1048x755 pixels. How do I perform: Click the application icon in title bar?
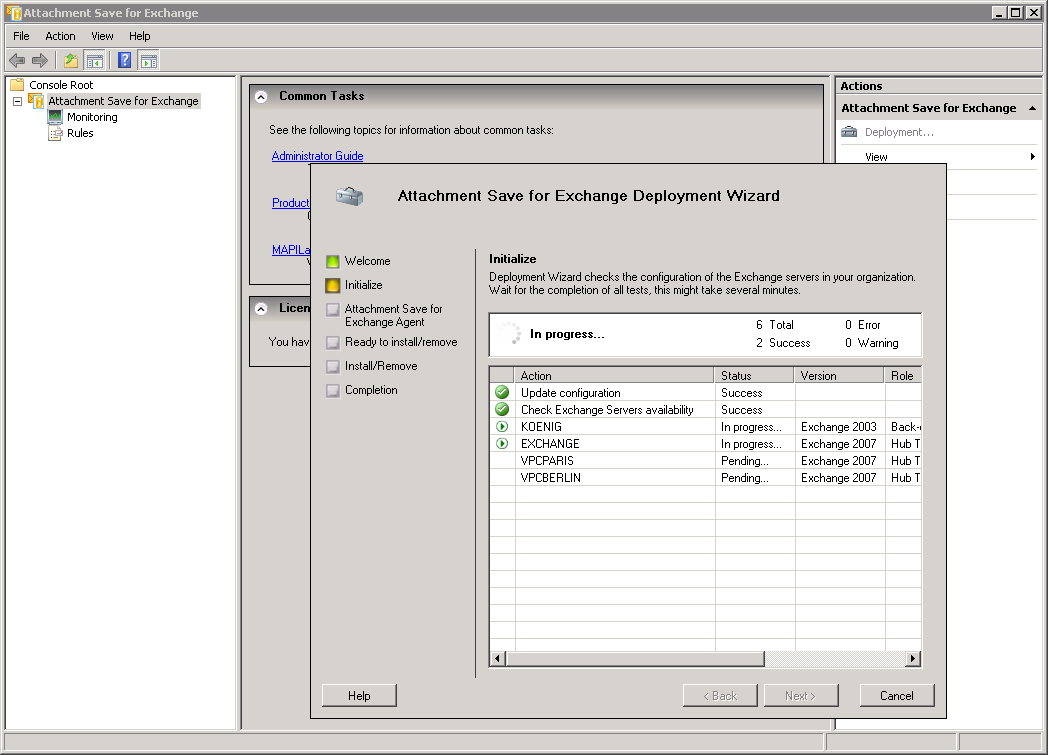coord(13,12)
